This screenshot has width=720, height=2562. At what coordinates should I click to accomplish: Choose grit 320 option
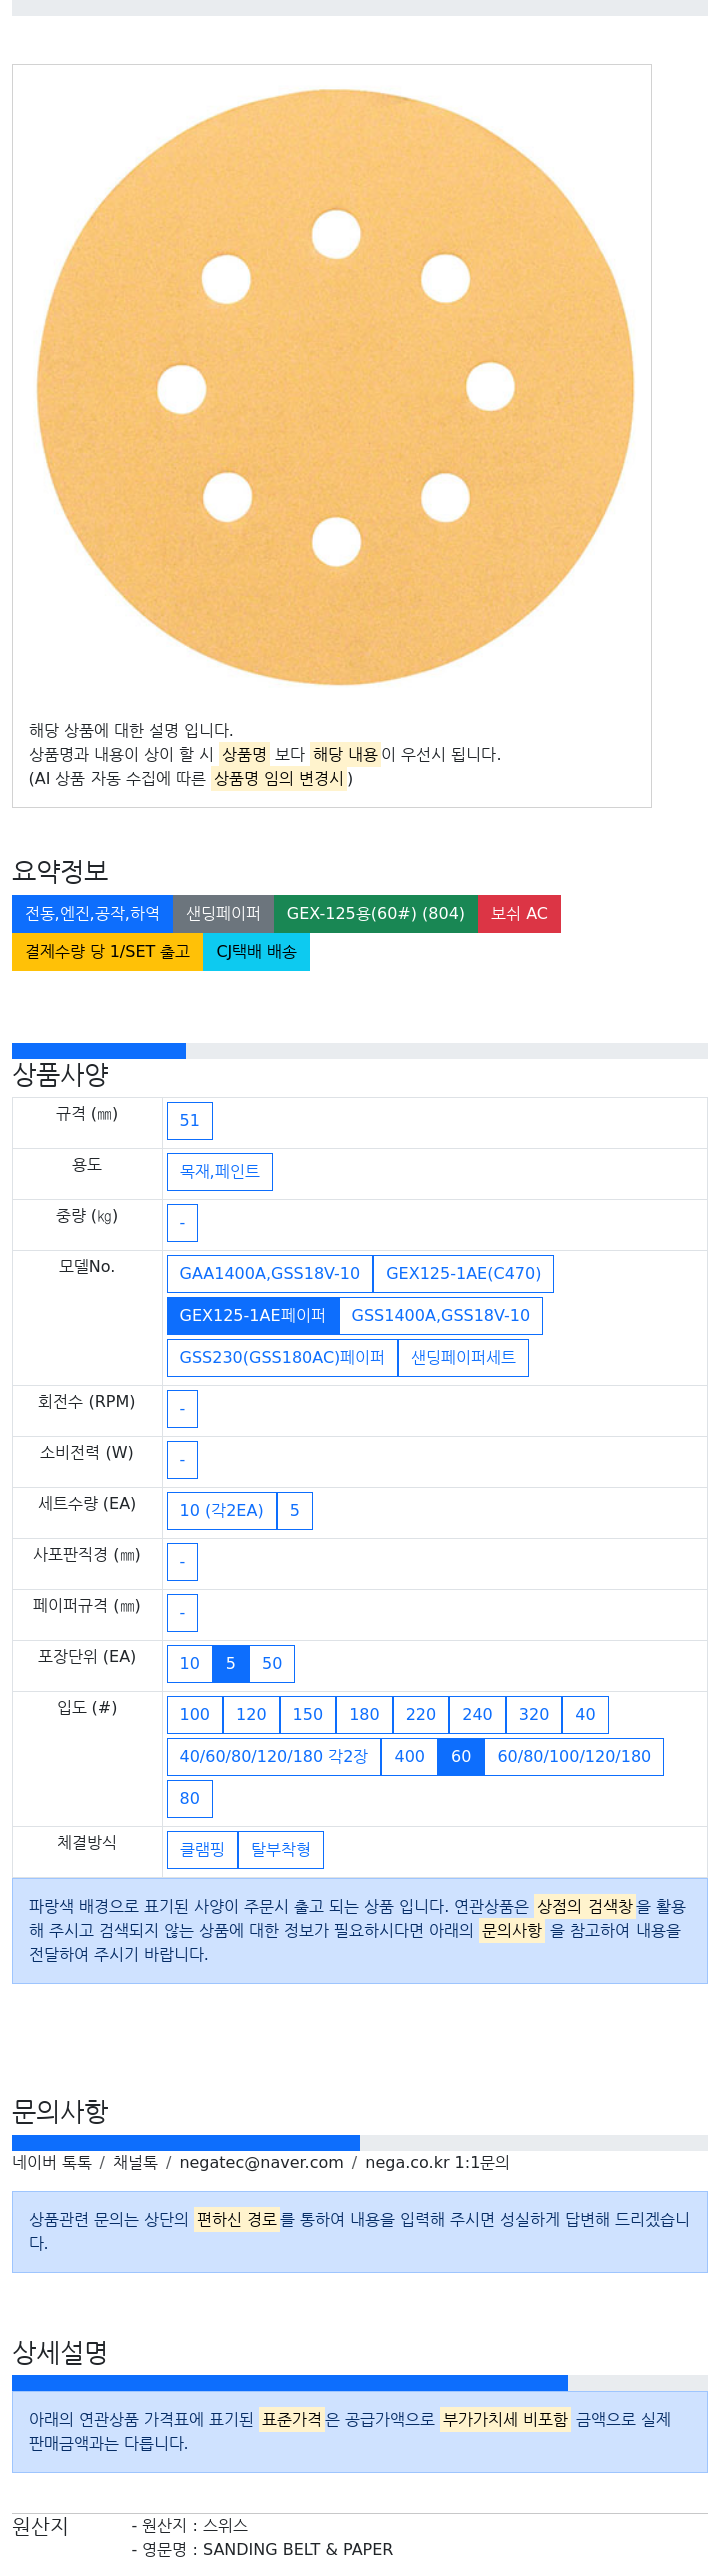[x=534, y=1714]
